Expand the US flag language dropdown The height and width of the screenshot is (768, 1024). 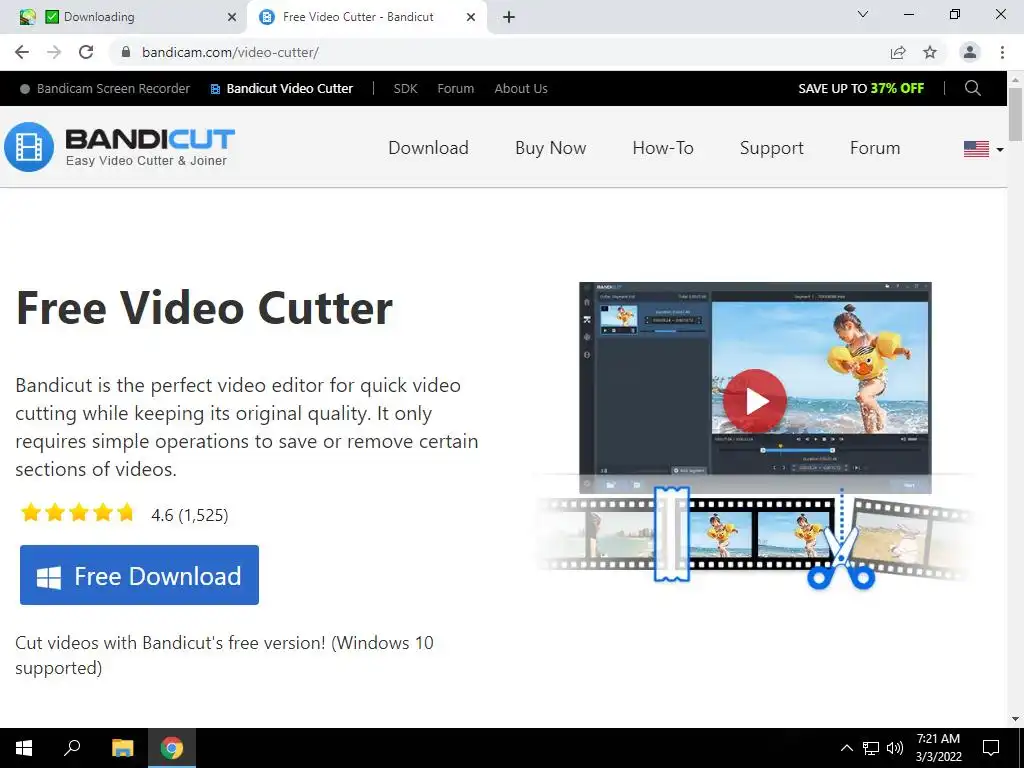[984, 149]
